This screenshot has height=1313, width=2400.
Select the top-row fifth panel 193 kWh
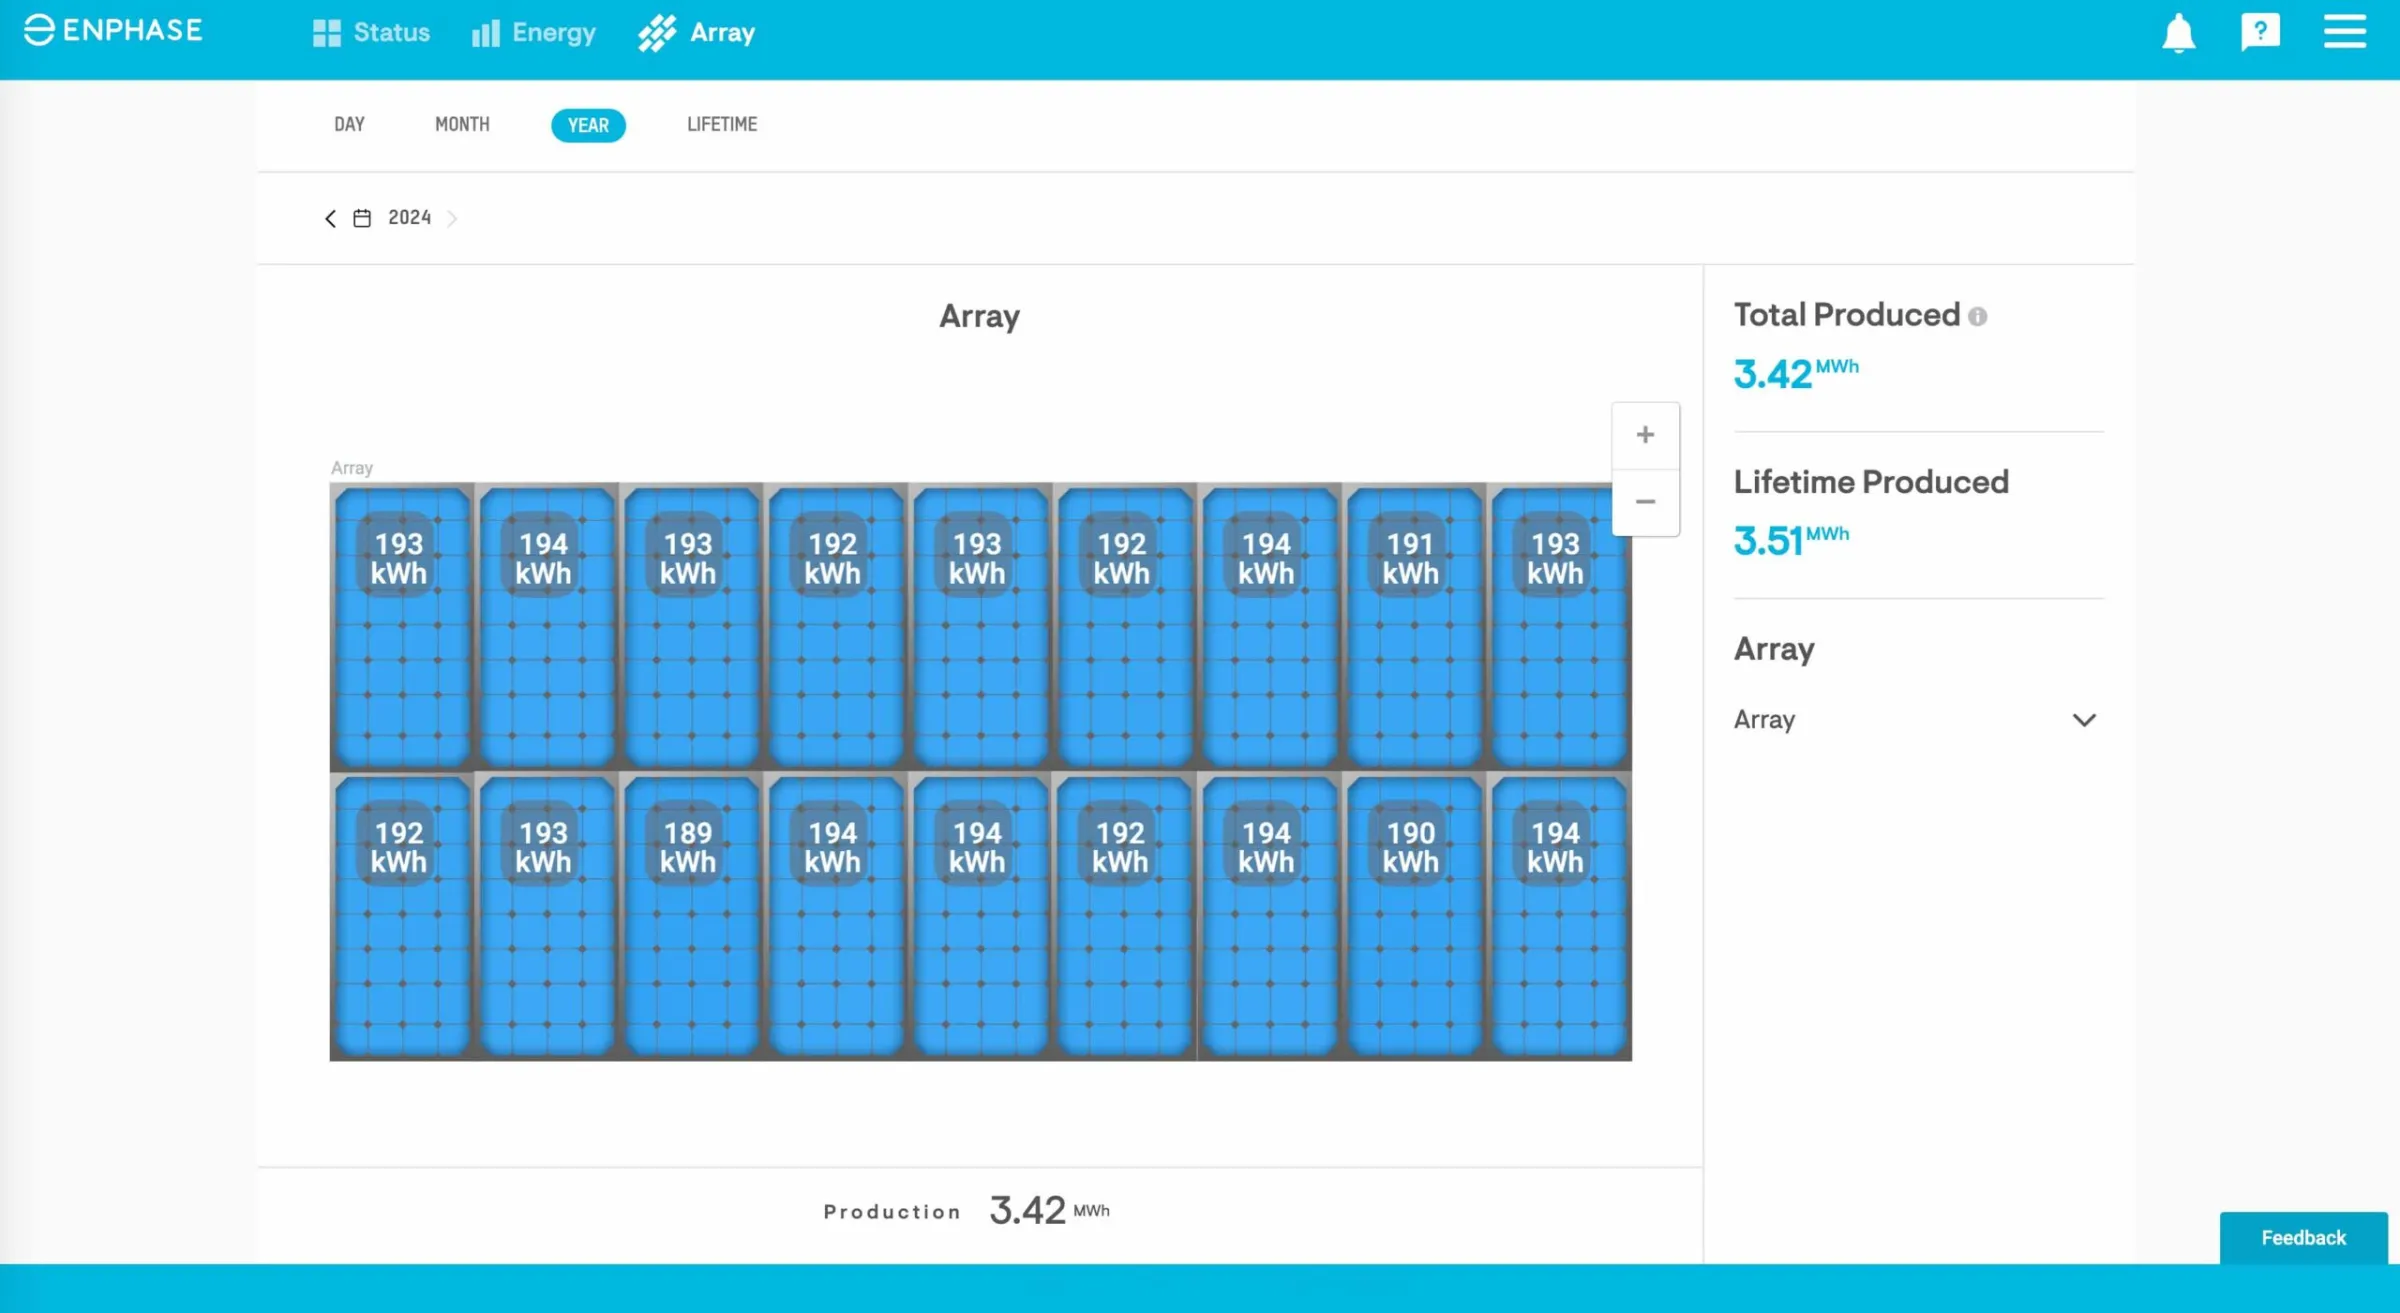980,627
